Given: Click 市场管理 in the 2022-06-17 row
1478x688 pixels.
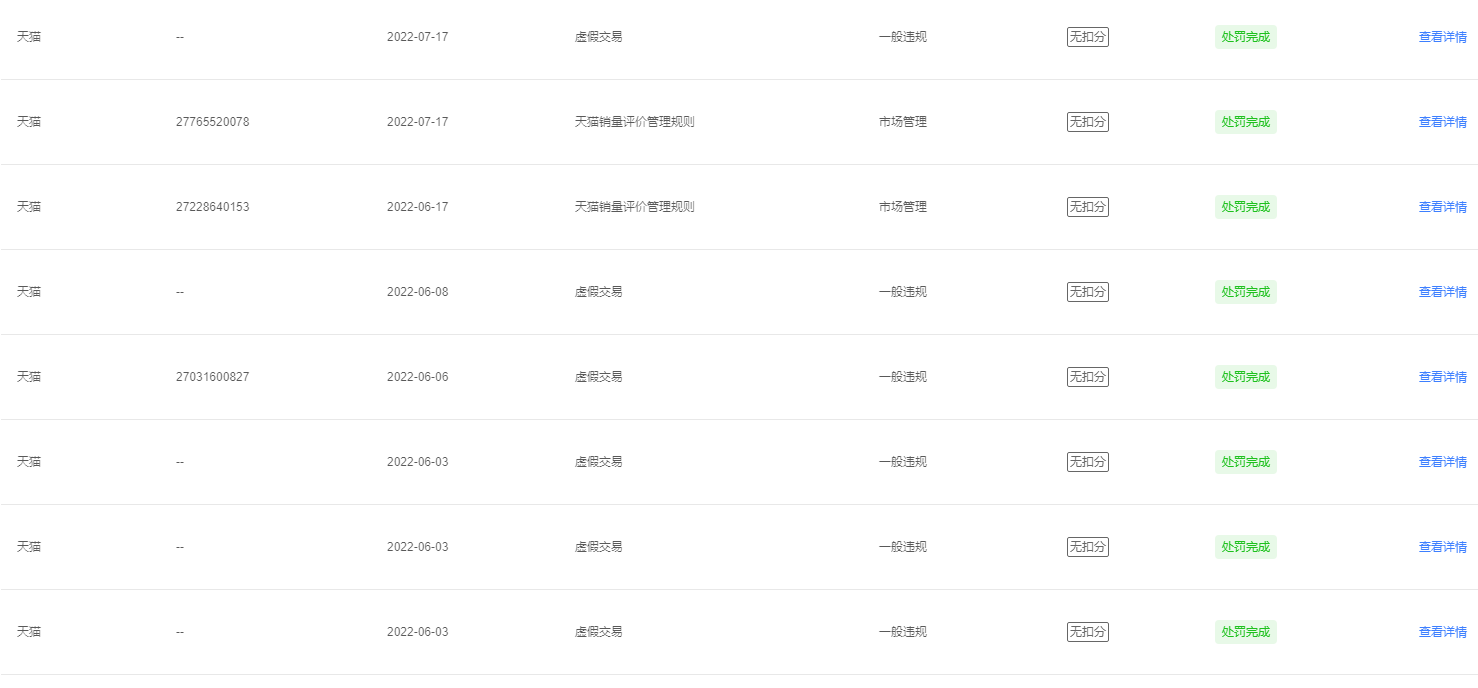Looking at the screenshot, I should click(902, 207).
